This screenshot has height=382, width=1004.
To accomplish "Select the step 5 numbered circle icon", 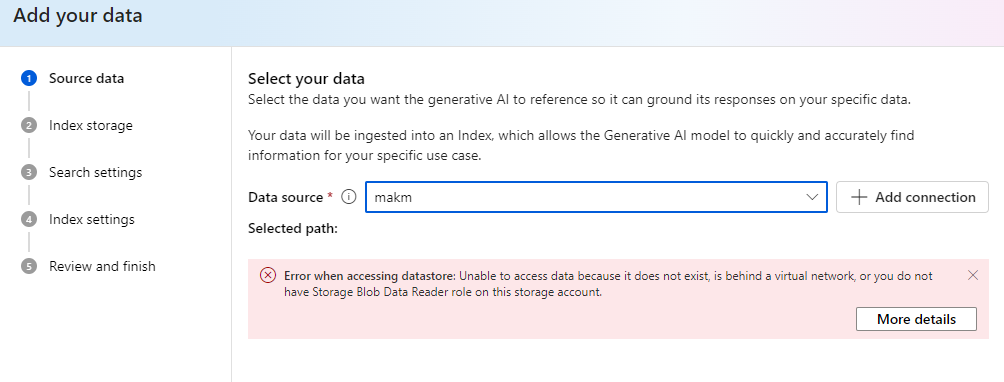I will [x=29, y=266].
